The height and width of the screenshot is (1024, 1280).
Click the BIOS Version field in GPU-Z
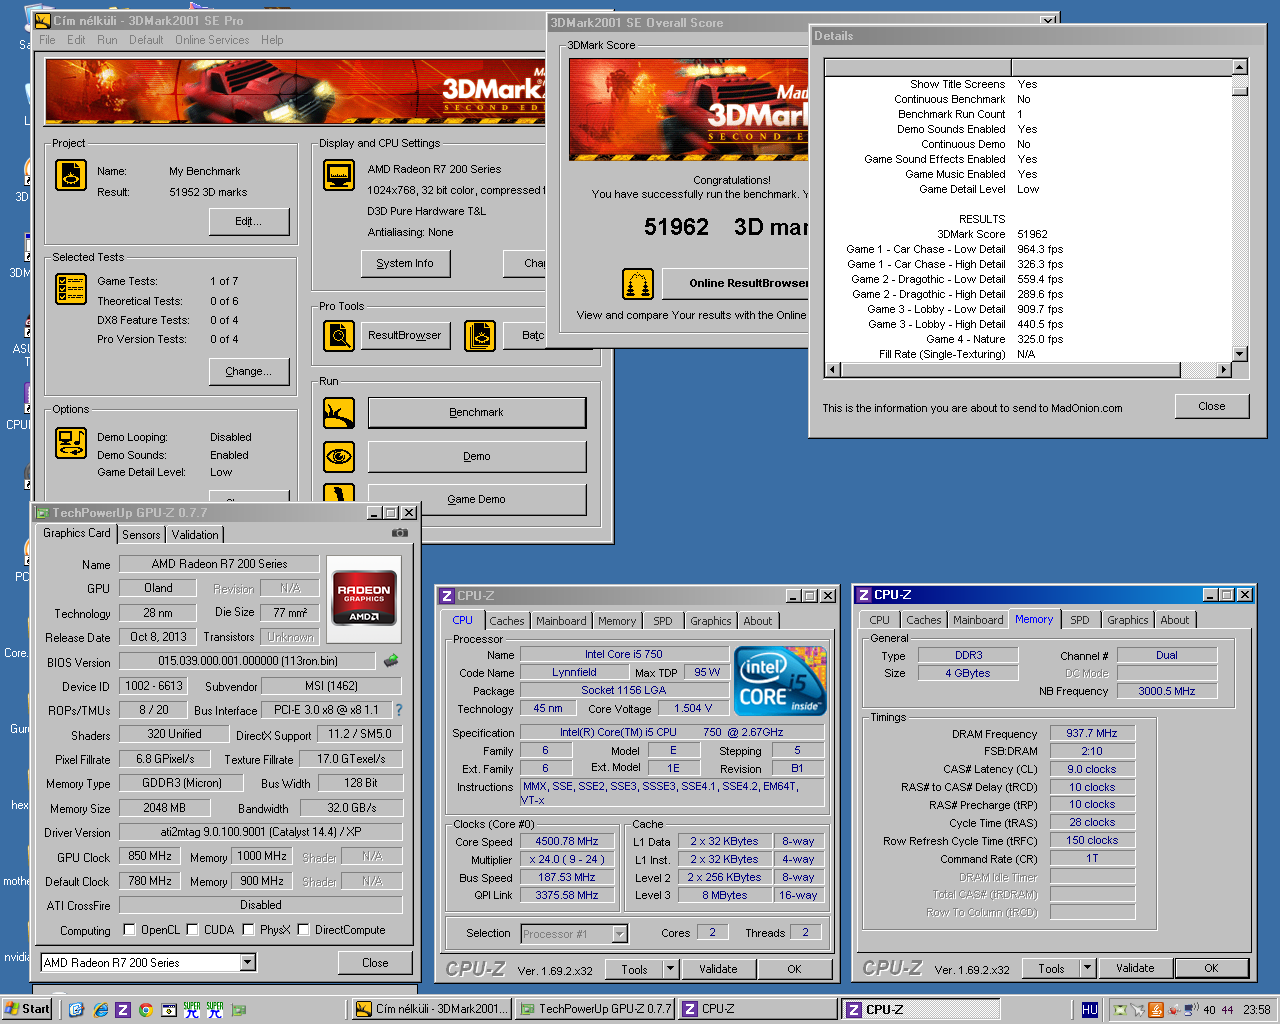tap(247, 661)
